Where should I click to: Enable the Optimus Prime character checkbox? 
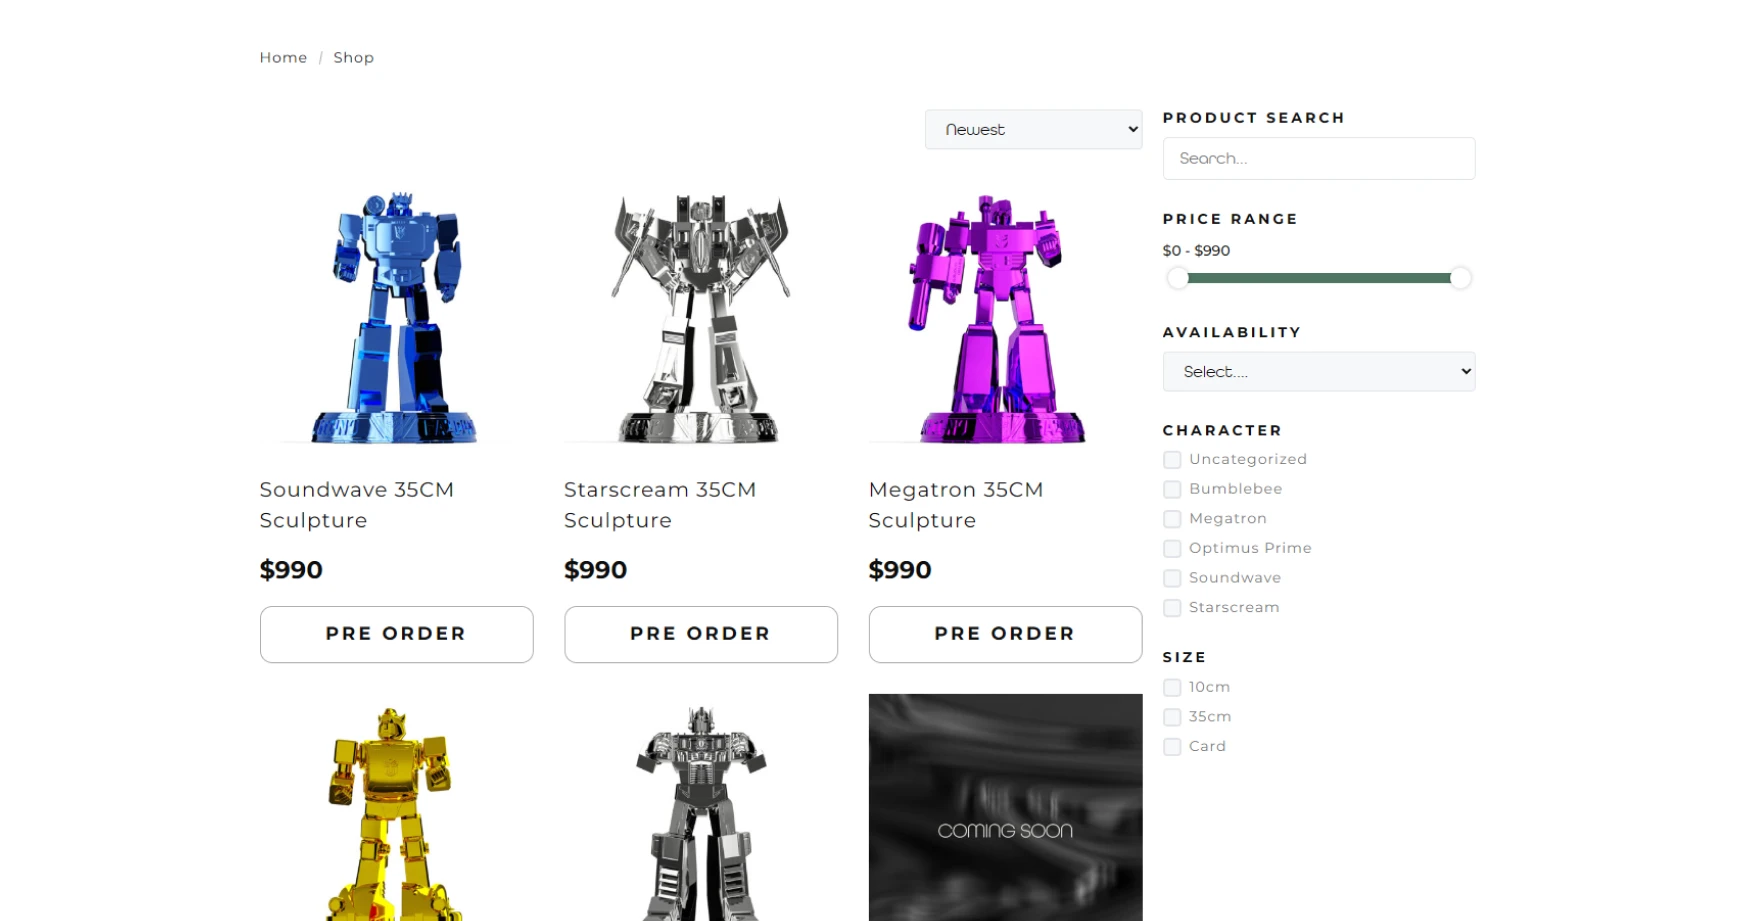pyautogui.click(x=1172, y=548)
